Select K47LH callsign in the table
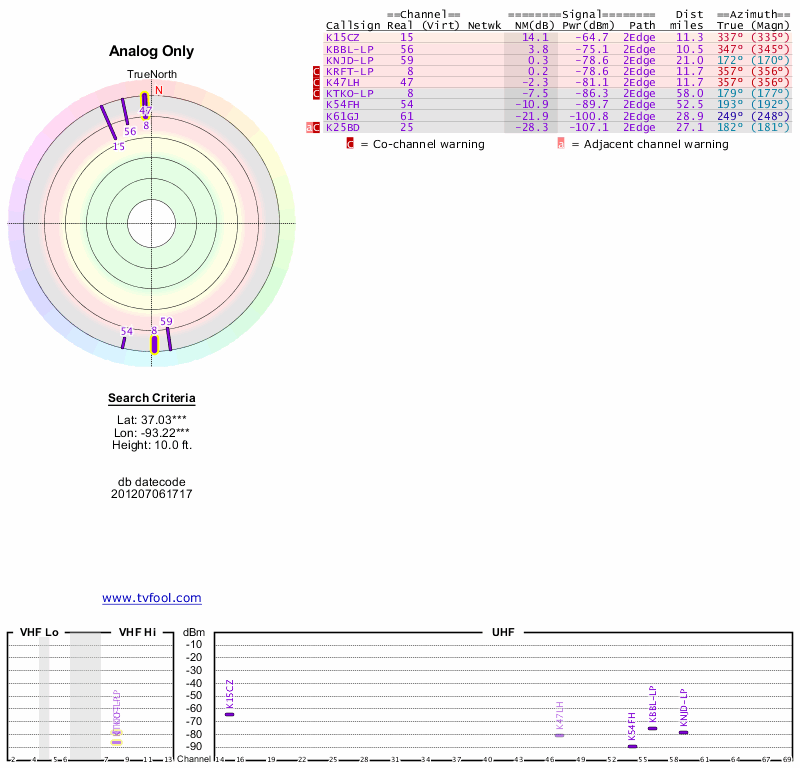 pyautogui.click(x=342, y=83)
